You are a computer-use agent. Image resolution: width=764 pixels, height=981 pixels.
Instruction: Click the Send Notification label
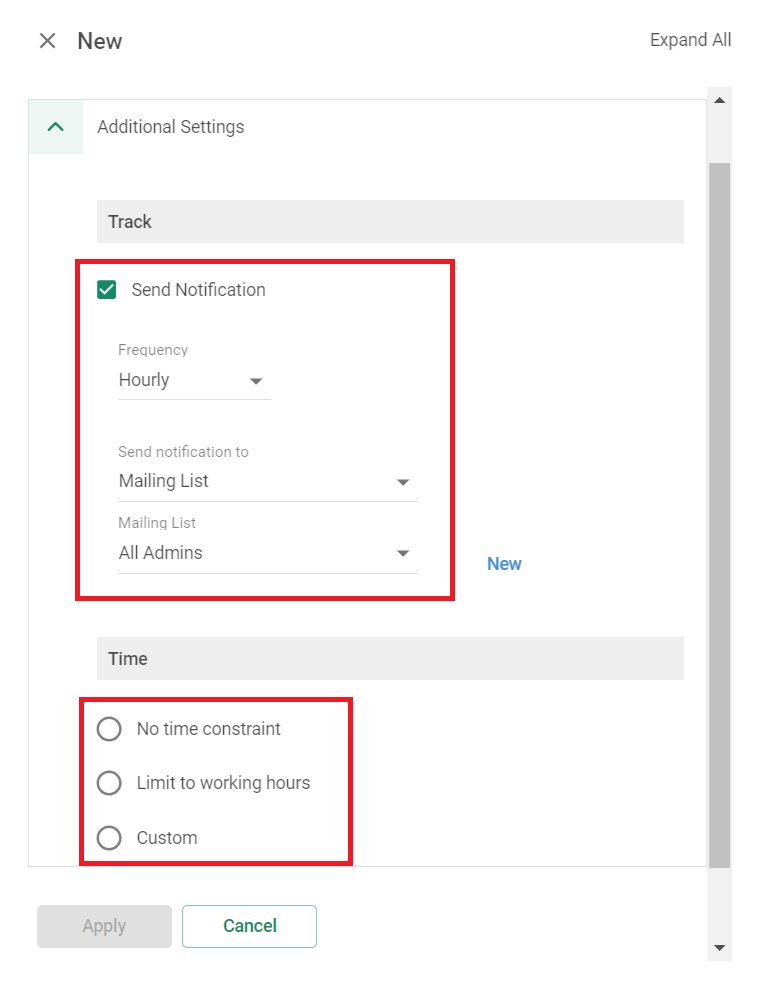point(198,290)
